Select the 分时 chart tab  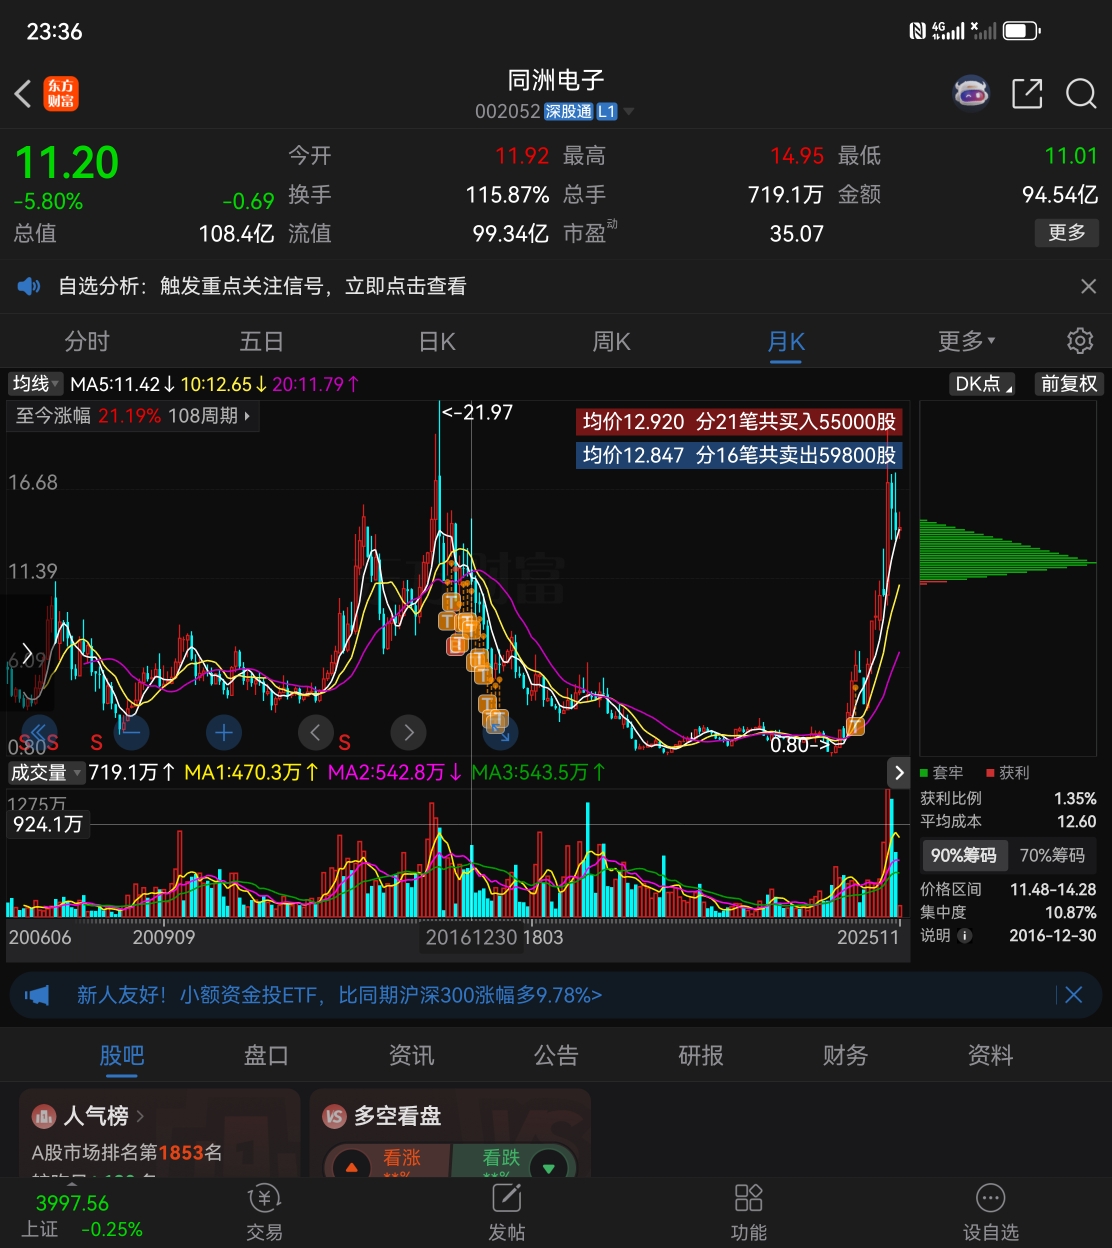[87, 342]
